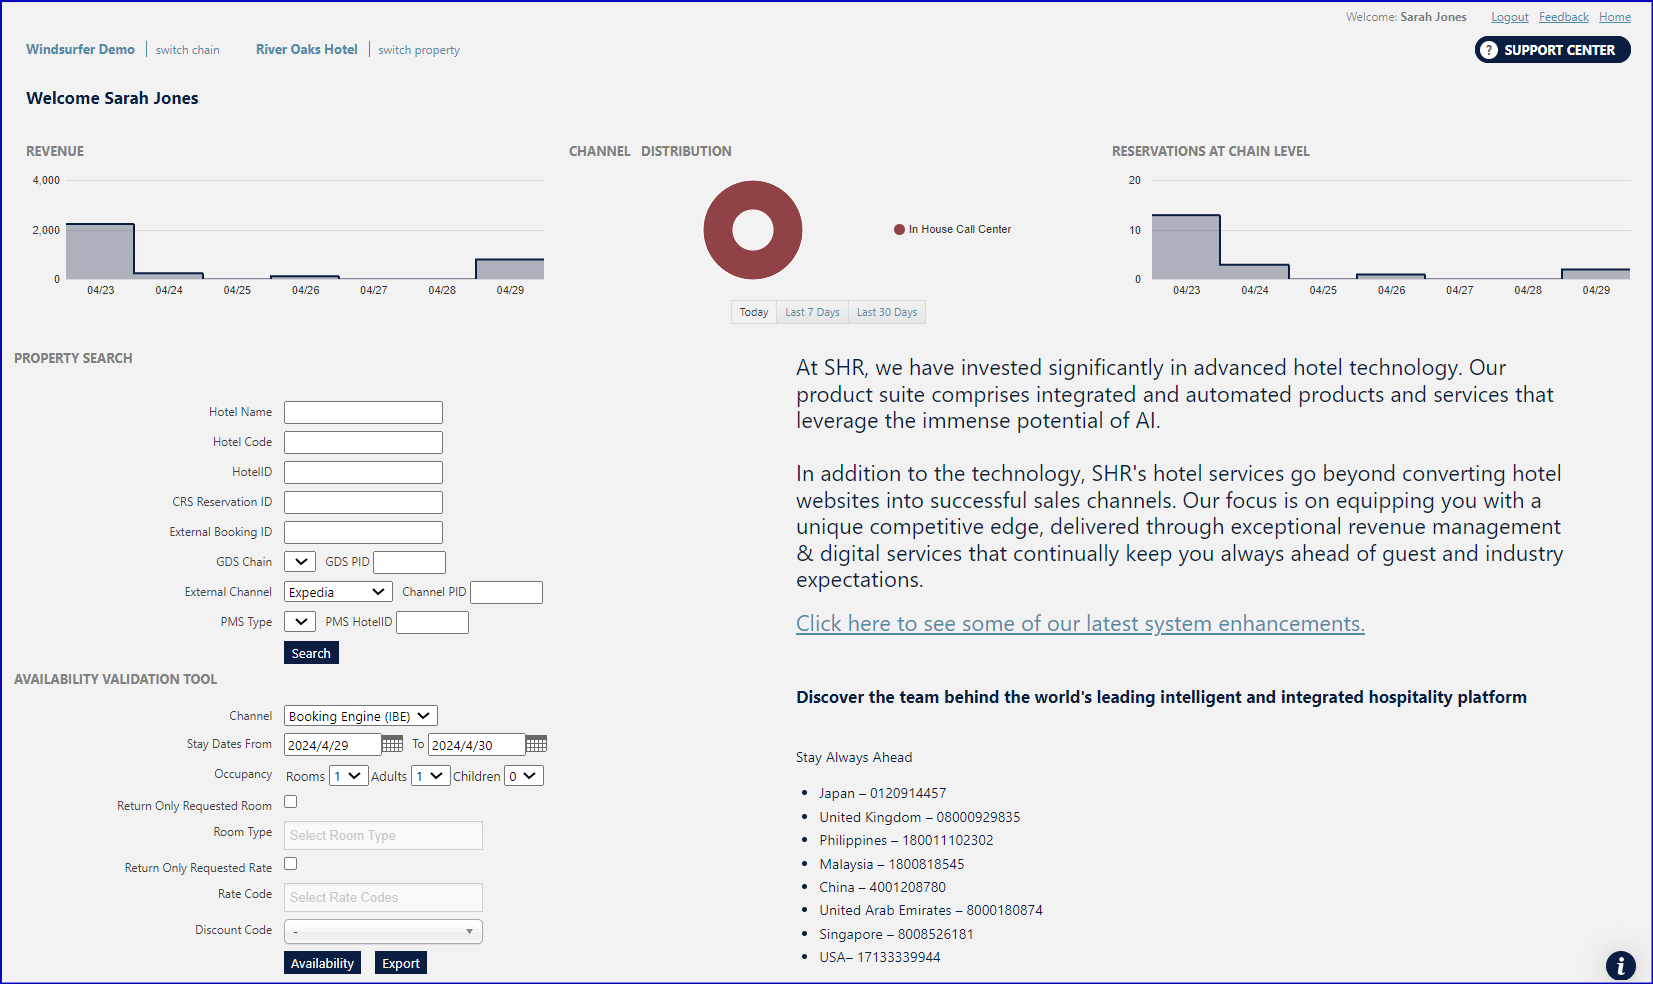Open the Discount Code dropdown
This screenshot has width=1653, height=984.
click(383, 932)
